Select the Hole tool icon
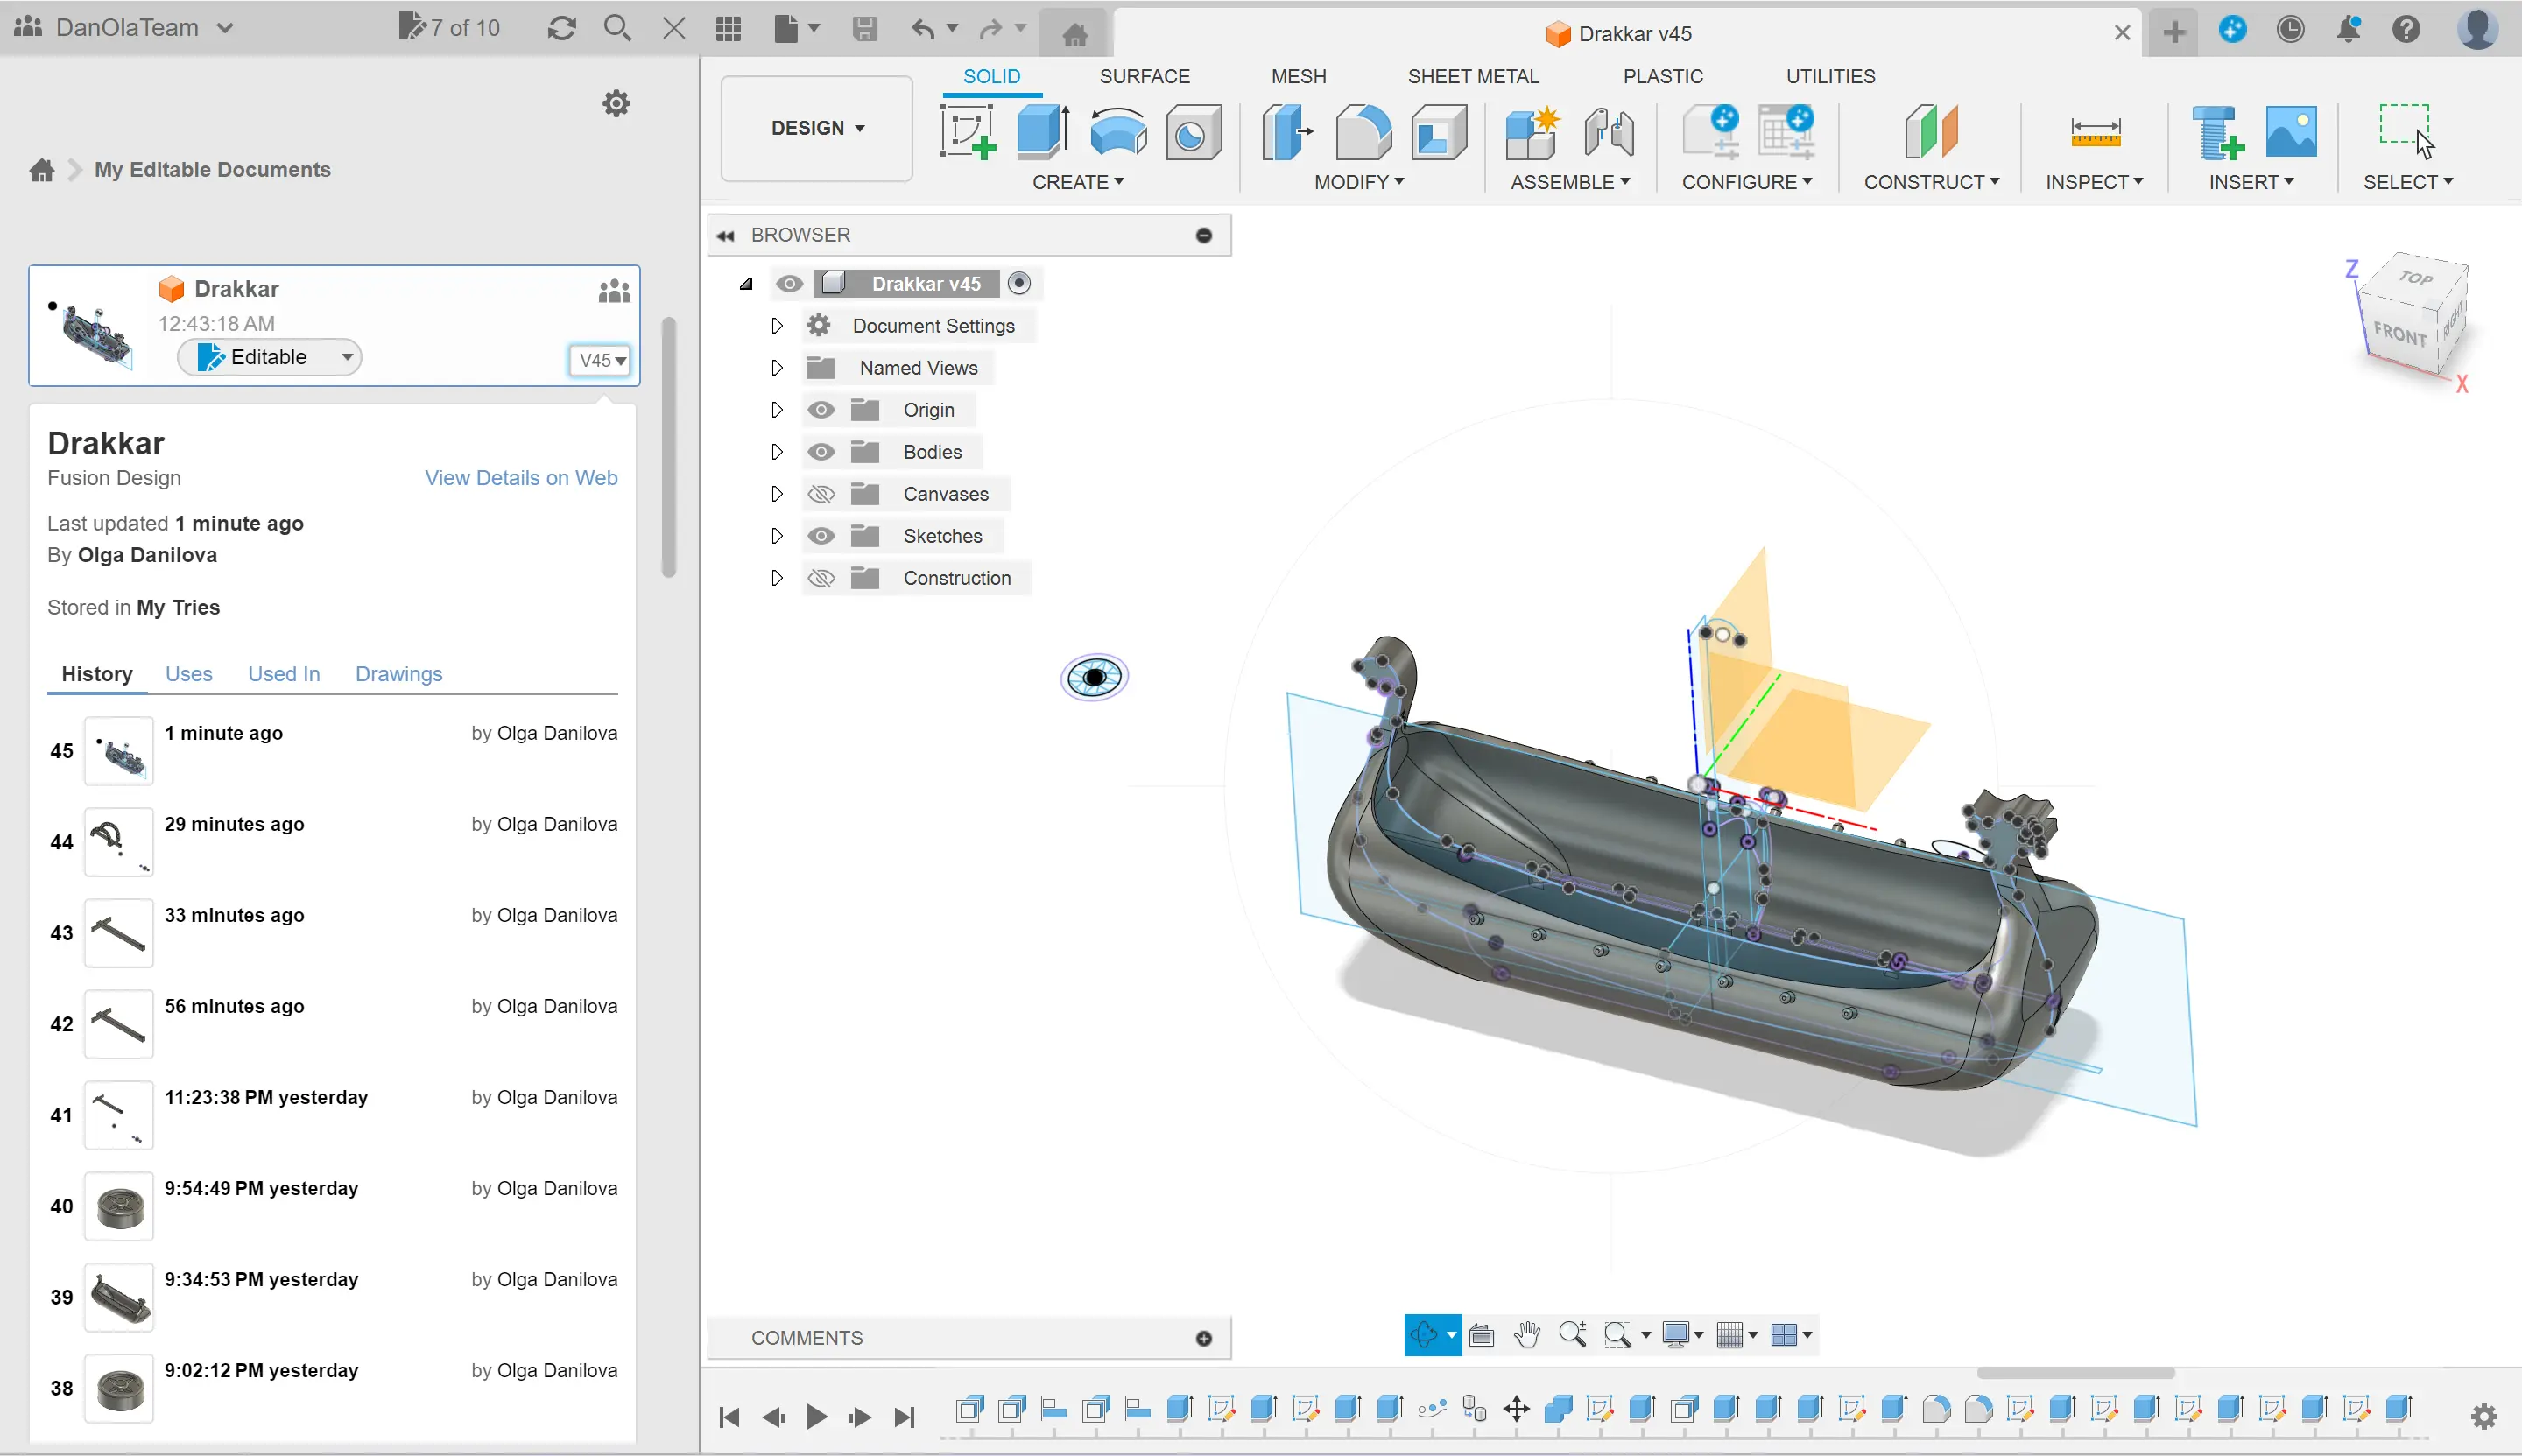The image size is (2522, 1456). pyautogui.click(x=1193, y=132)
